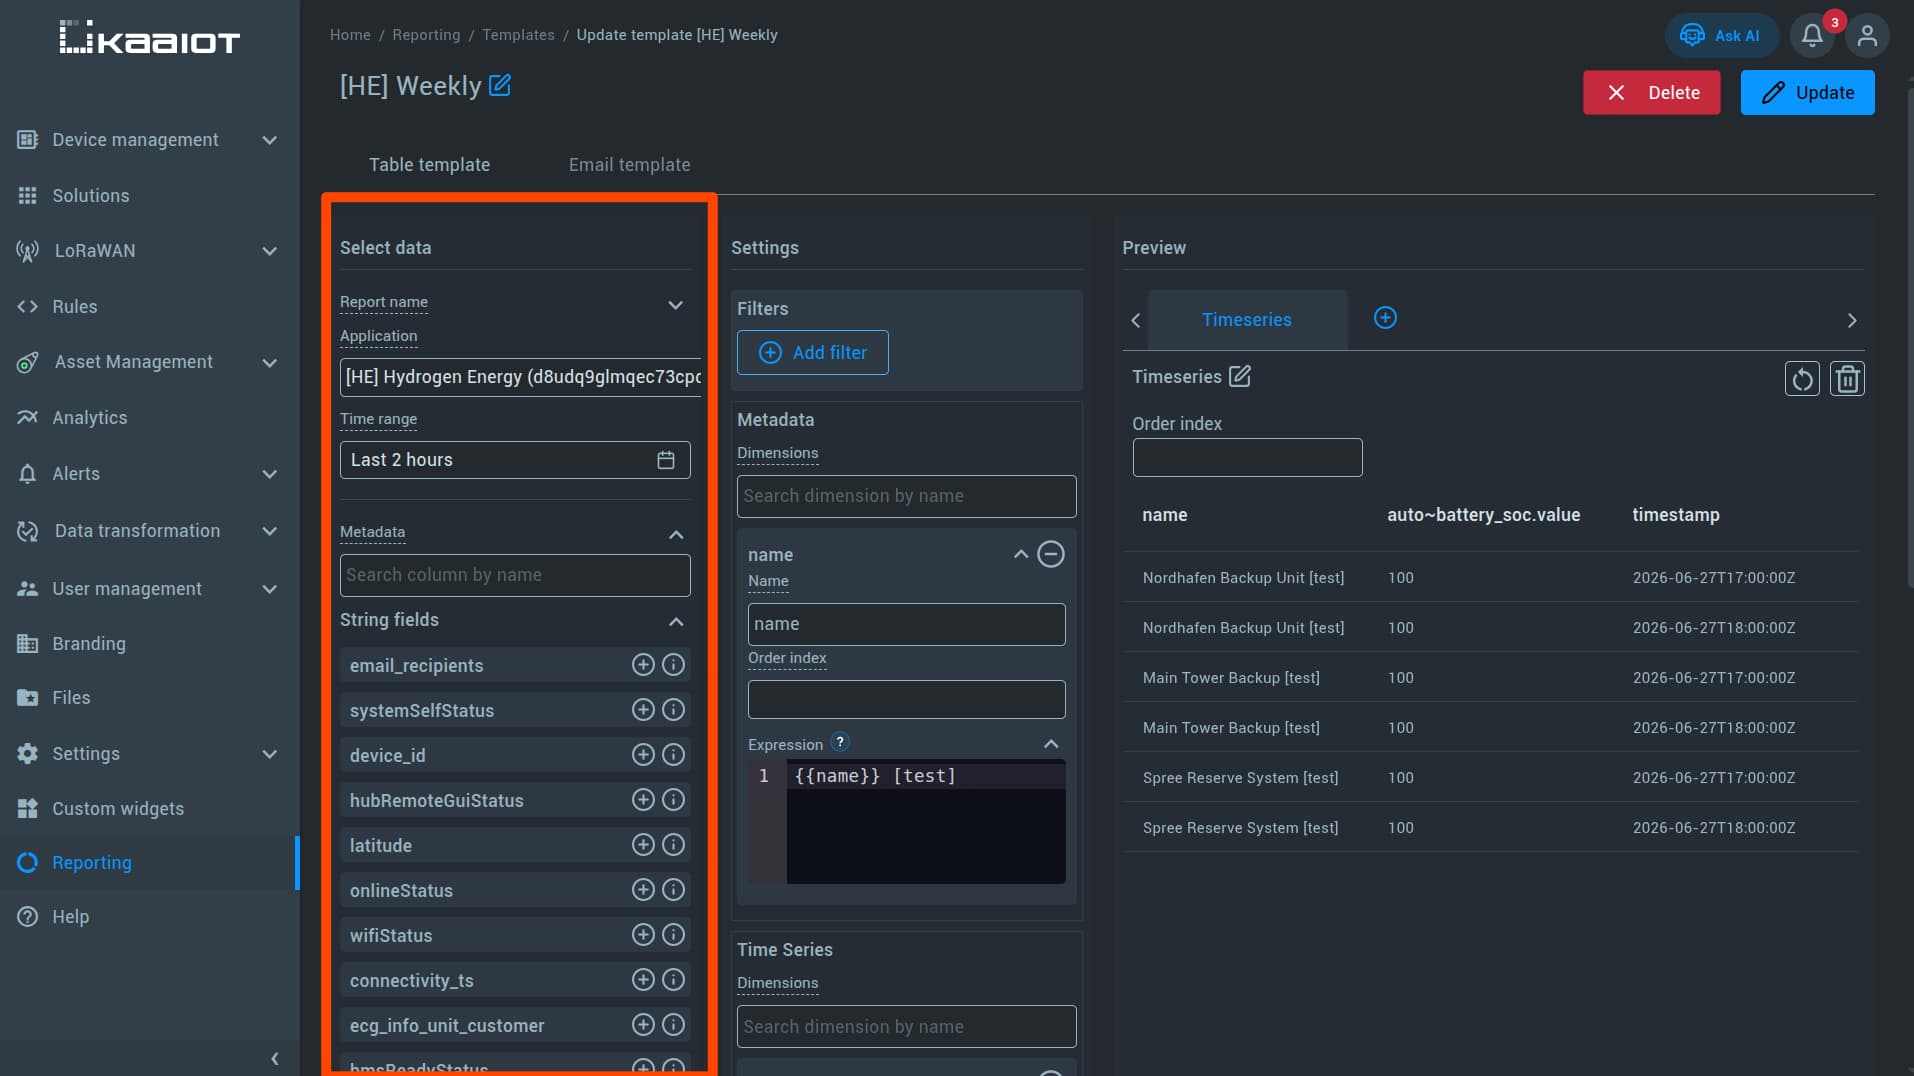1914x1076 pixels.
Task: Open Solutions in sidebar
Action: tap(91, 196)
